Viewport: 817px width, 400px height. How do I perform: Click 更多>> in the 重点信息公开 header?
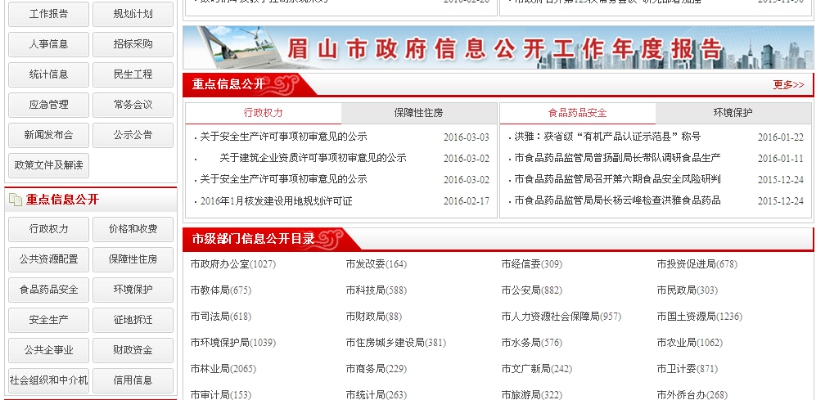pos(788,85)
